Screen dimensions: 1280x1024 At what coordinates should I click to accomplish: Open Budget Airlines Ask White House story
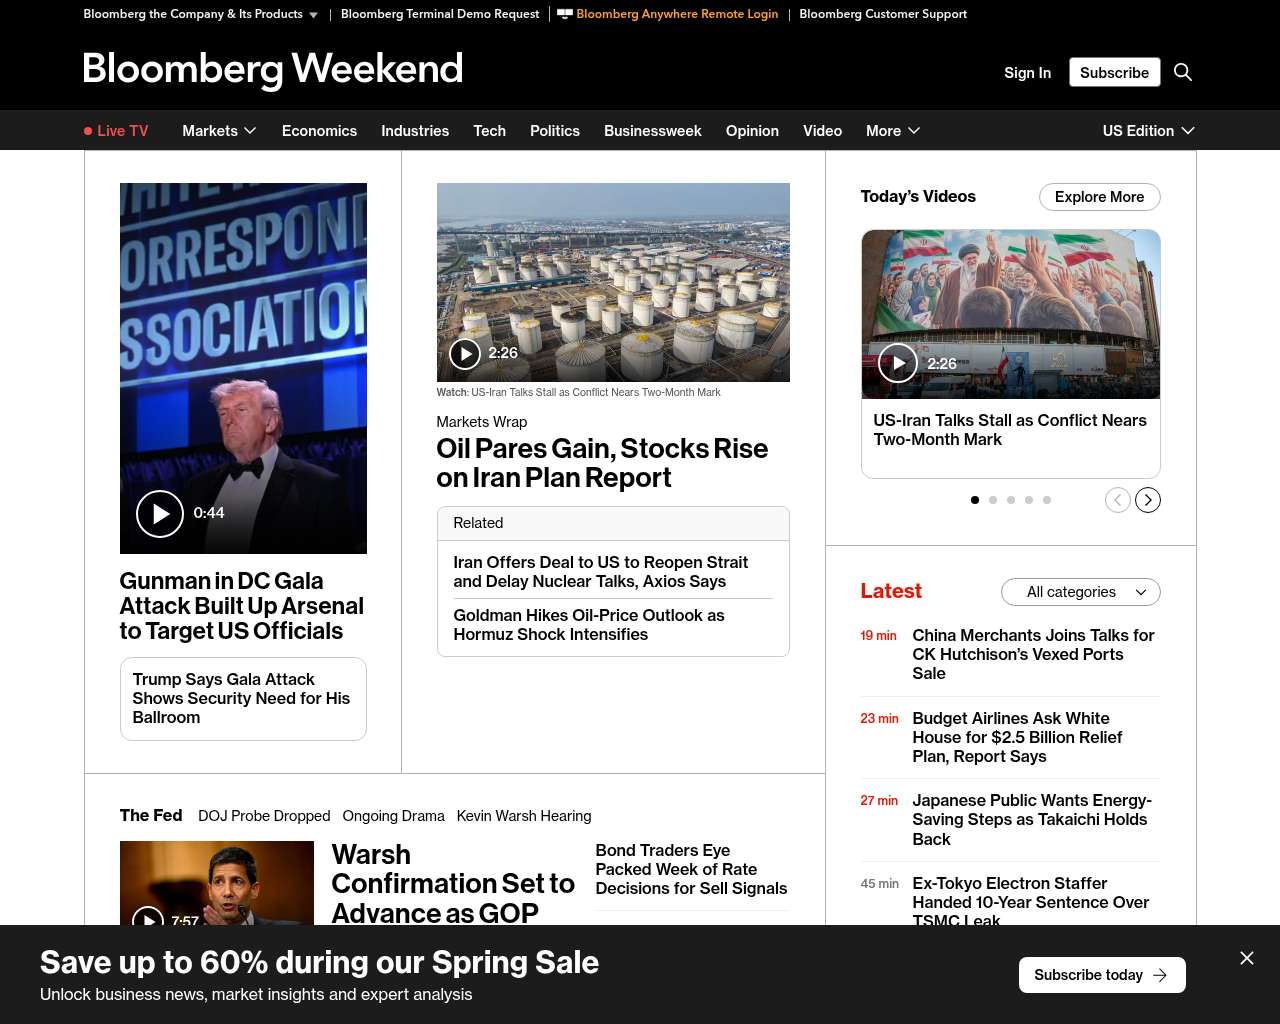click(x=1017, y=737)
